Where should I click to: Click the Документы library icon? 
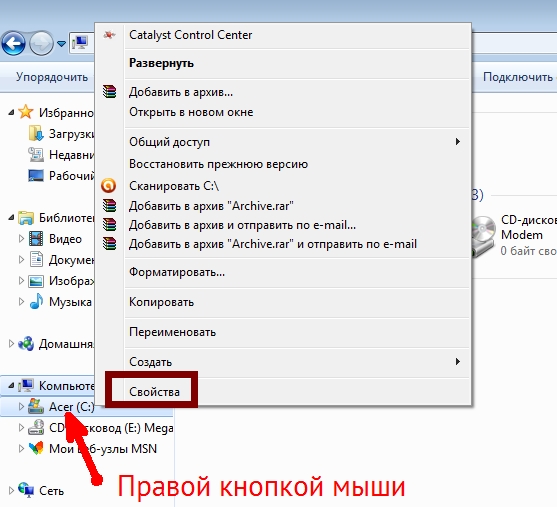36,259
